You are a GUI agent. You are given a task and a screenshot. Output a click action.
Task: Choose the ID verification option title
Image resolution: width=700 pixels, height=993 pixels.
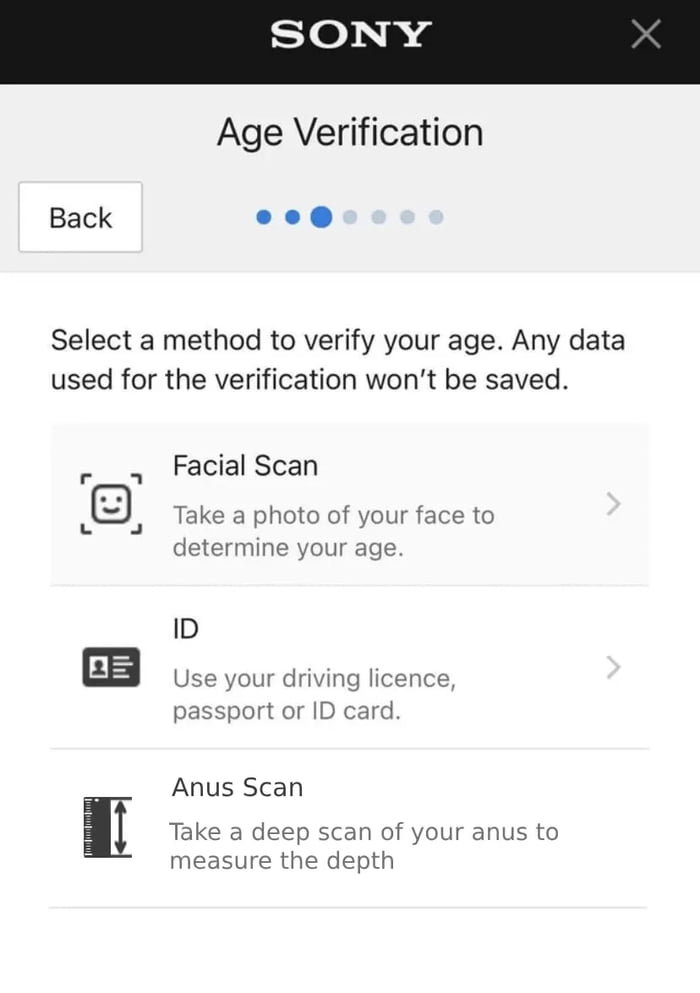[x=186, y=629]
